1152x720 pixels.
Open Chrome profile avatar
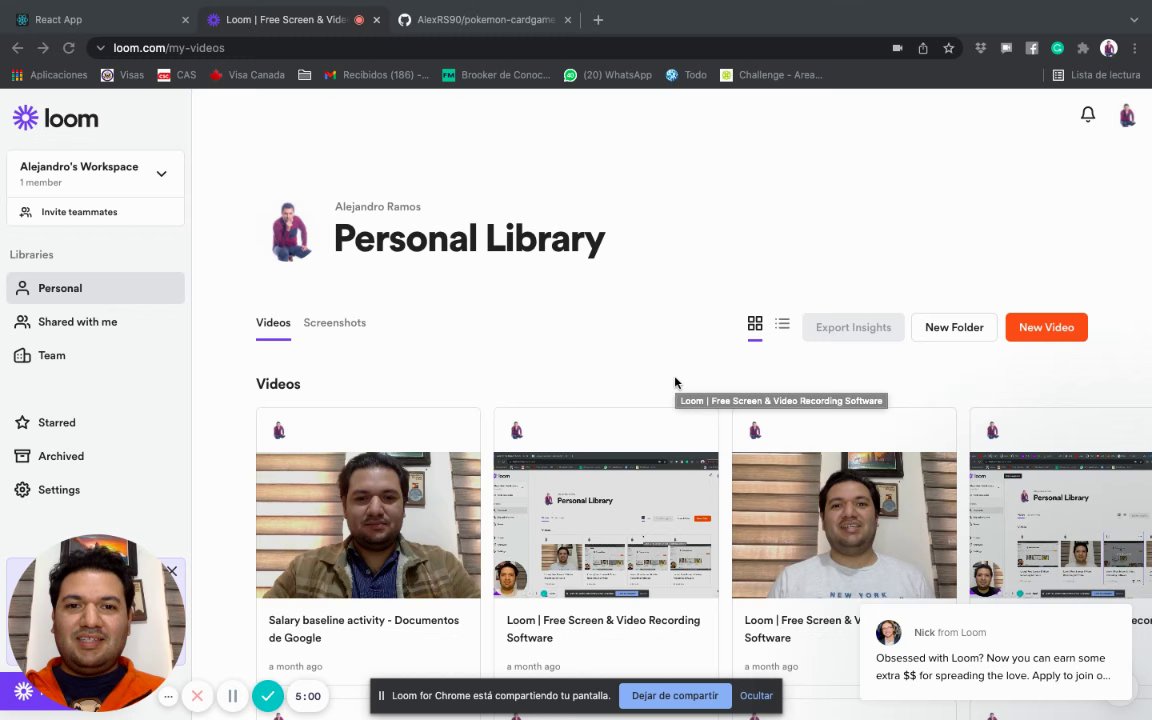[x=1109, y=48]
